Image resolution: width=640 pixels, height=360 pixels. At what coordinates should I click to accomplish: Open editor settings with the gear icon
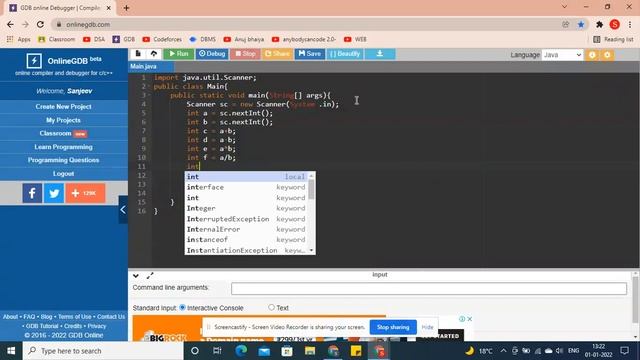coord(607,55)
